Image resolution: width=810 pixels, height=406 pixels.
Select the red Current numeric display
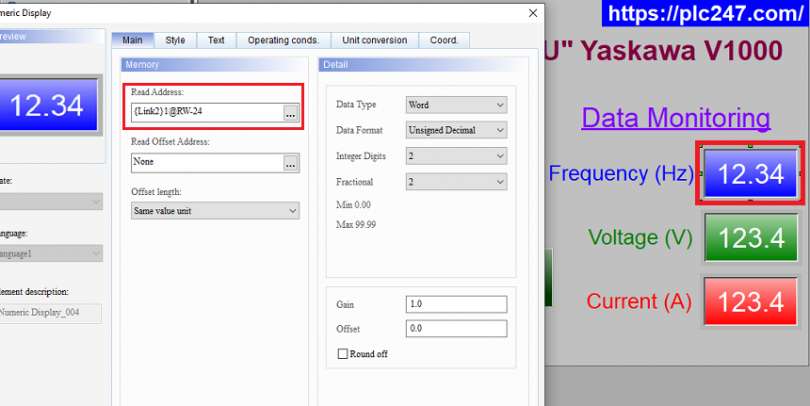pyautogui.click(x=751, y=302)
